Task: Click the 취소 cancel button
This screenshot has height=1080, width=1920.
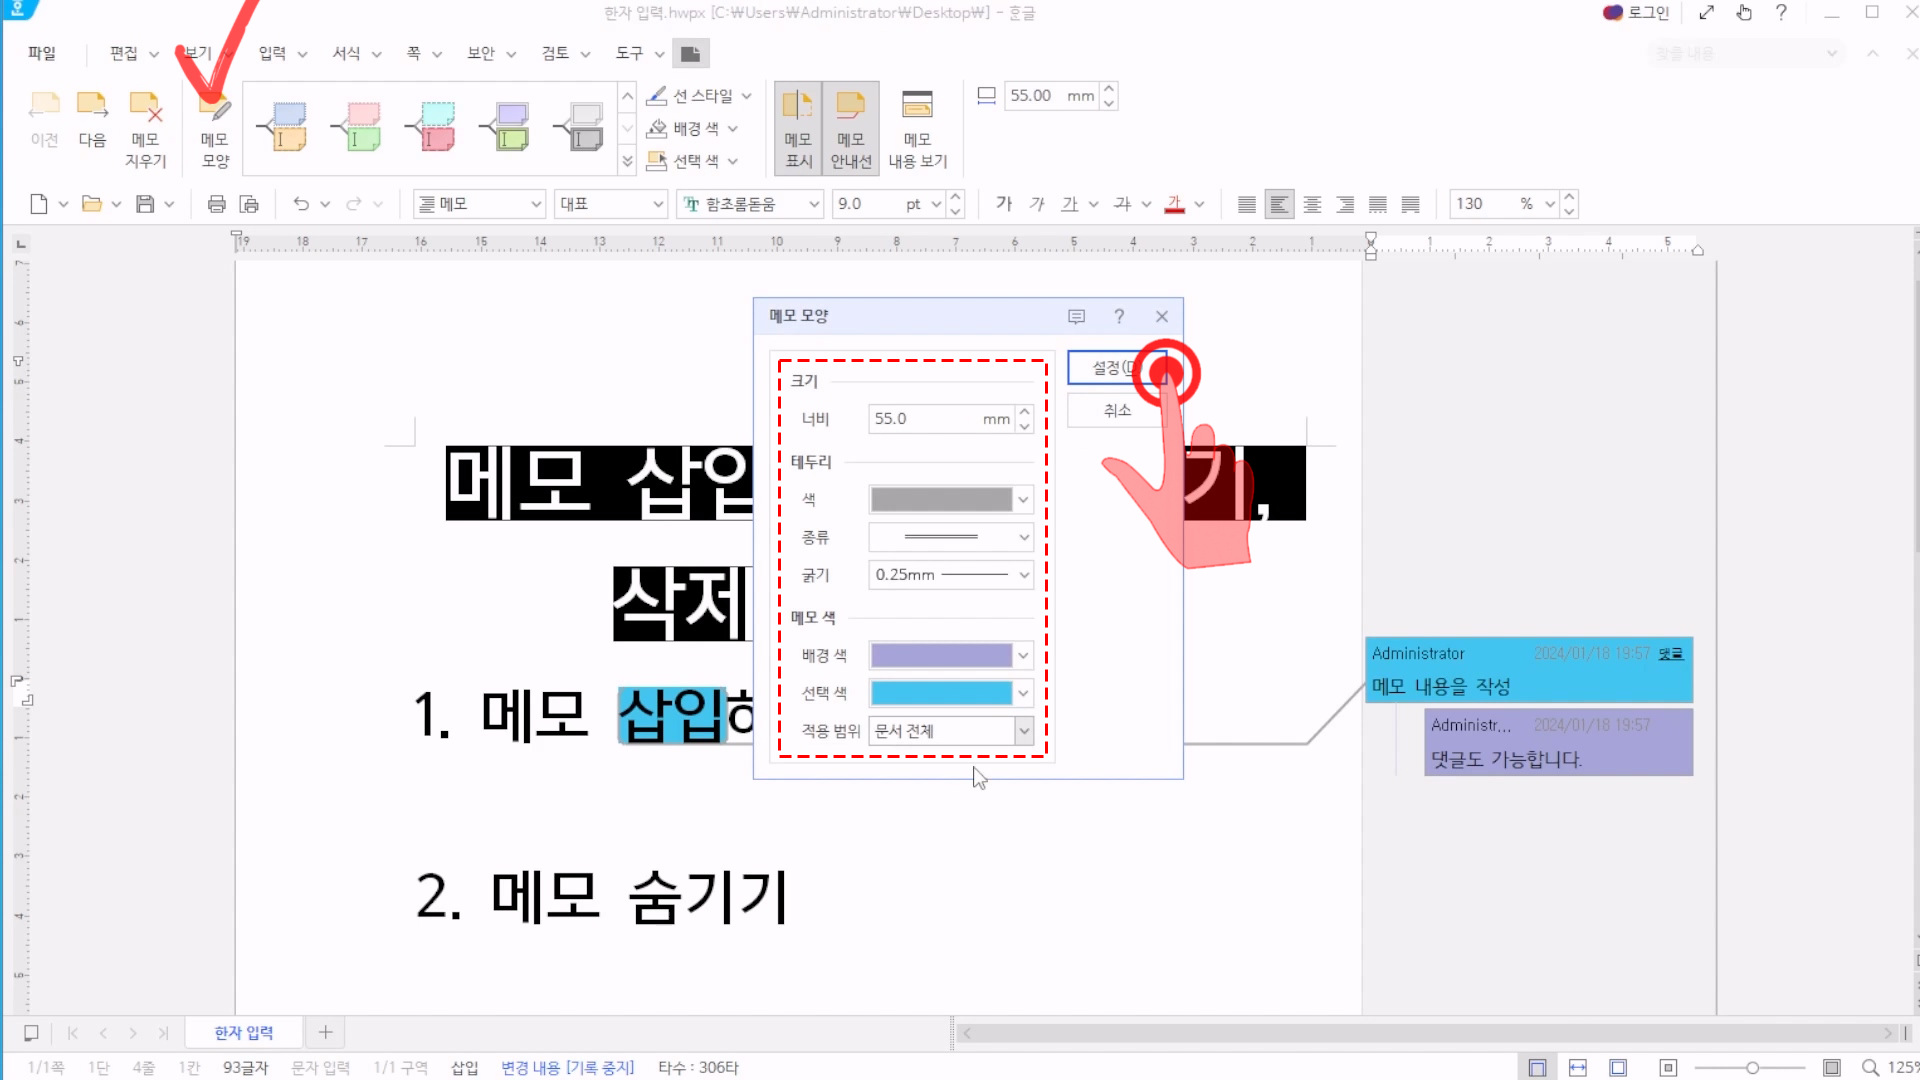Action: 1116,410
